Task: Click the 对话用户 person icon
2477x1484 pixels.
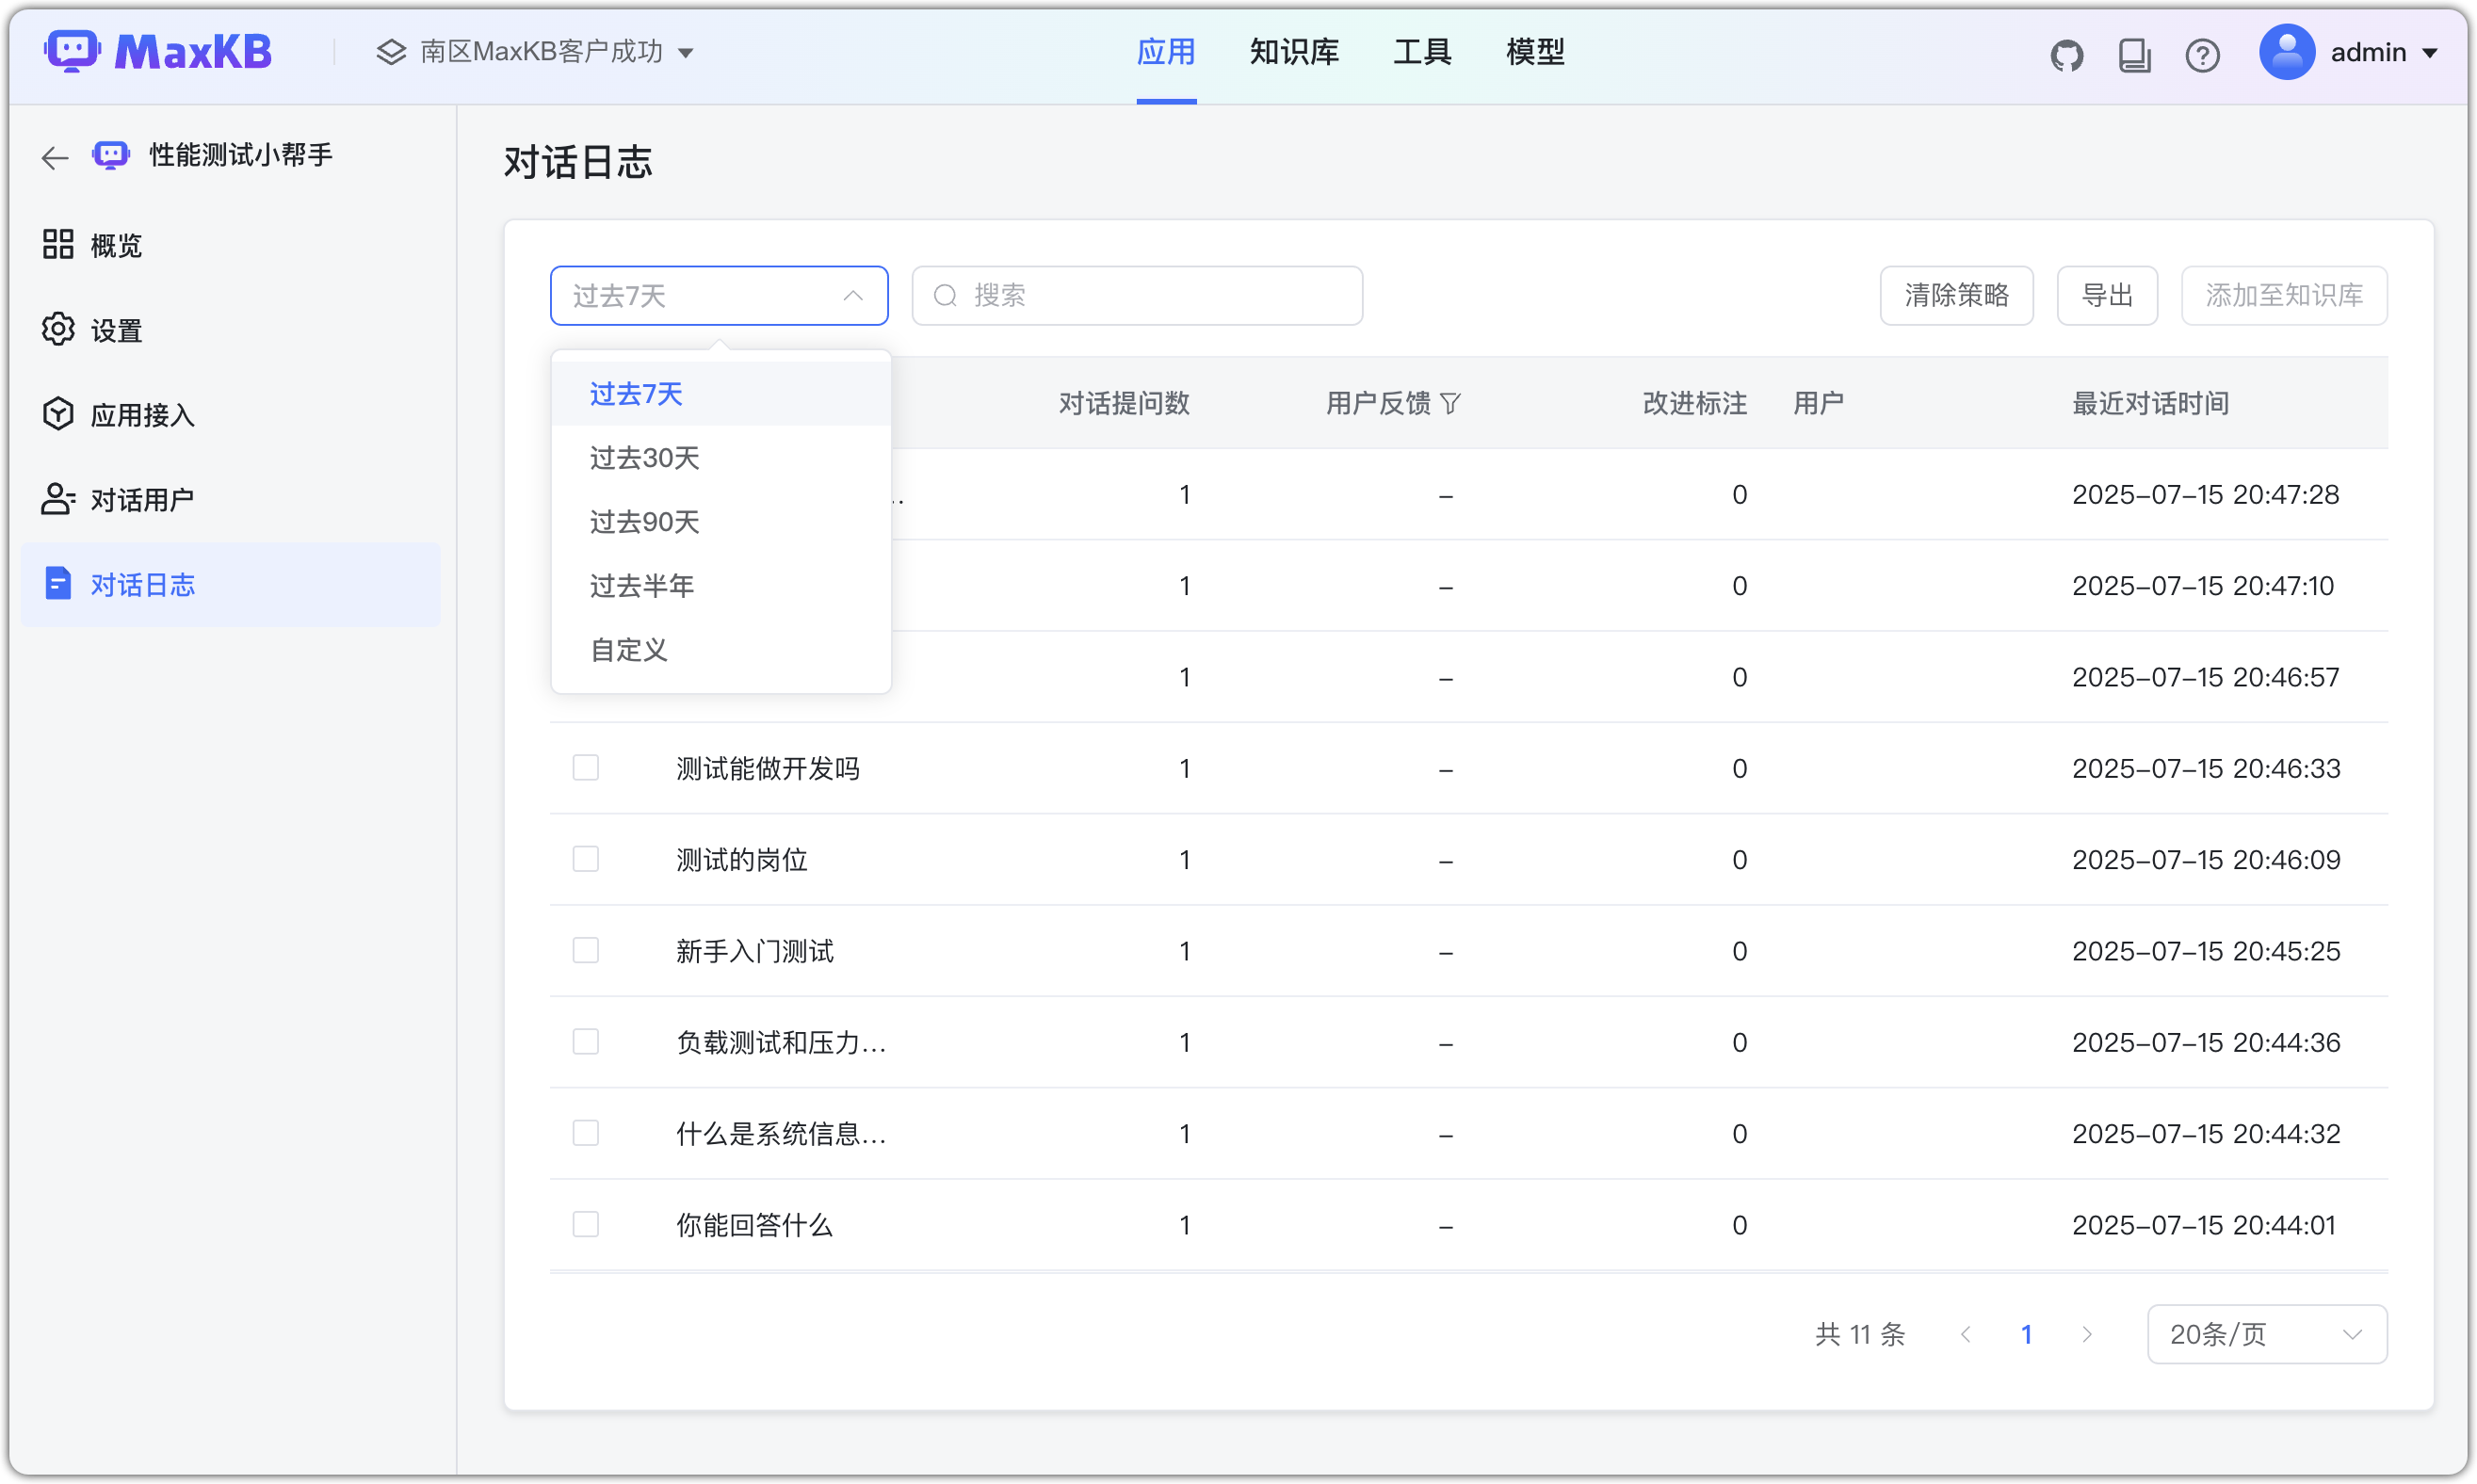Action: click(x=58, y=499)
